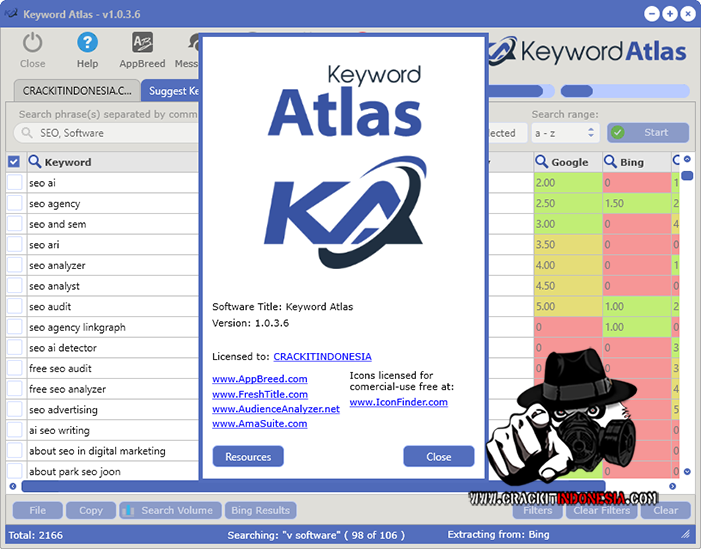The width and height of the screenshot is (701, 549).
Task: Open the Search range 'a - z' dropdown
Action: click(564, 132)
